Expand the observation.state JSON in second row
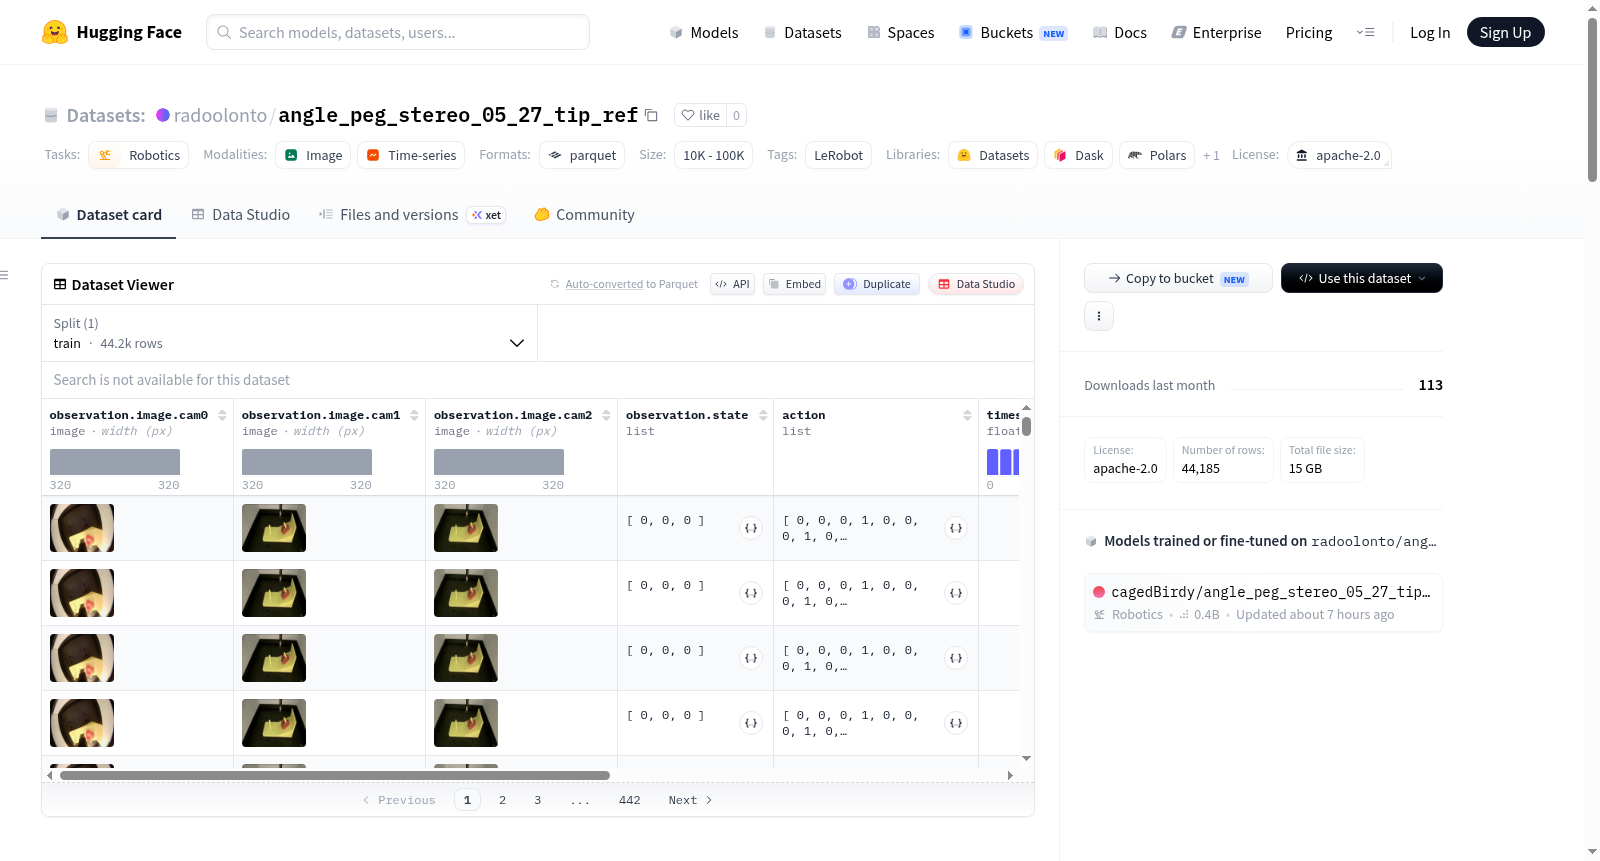 751,593
